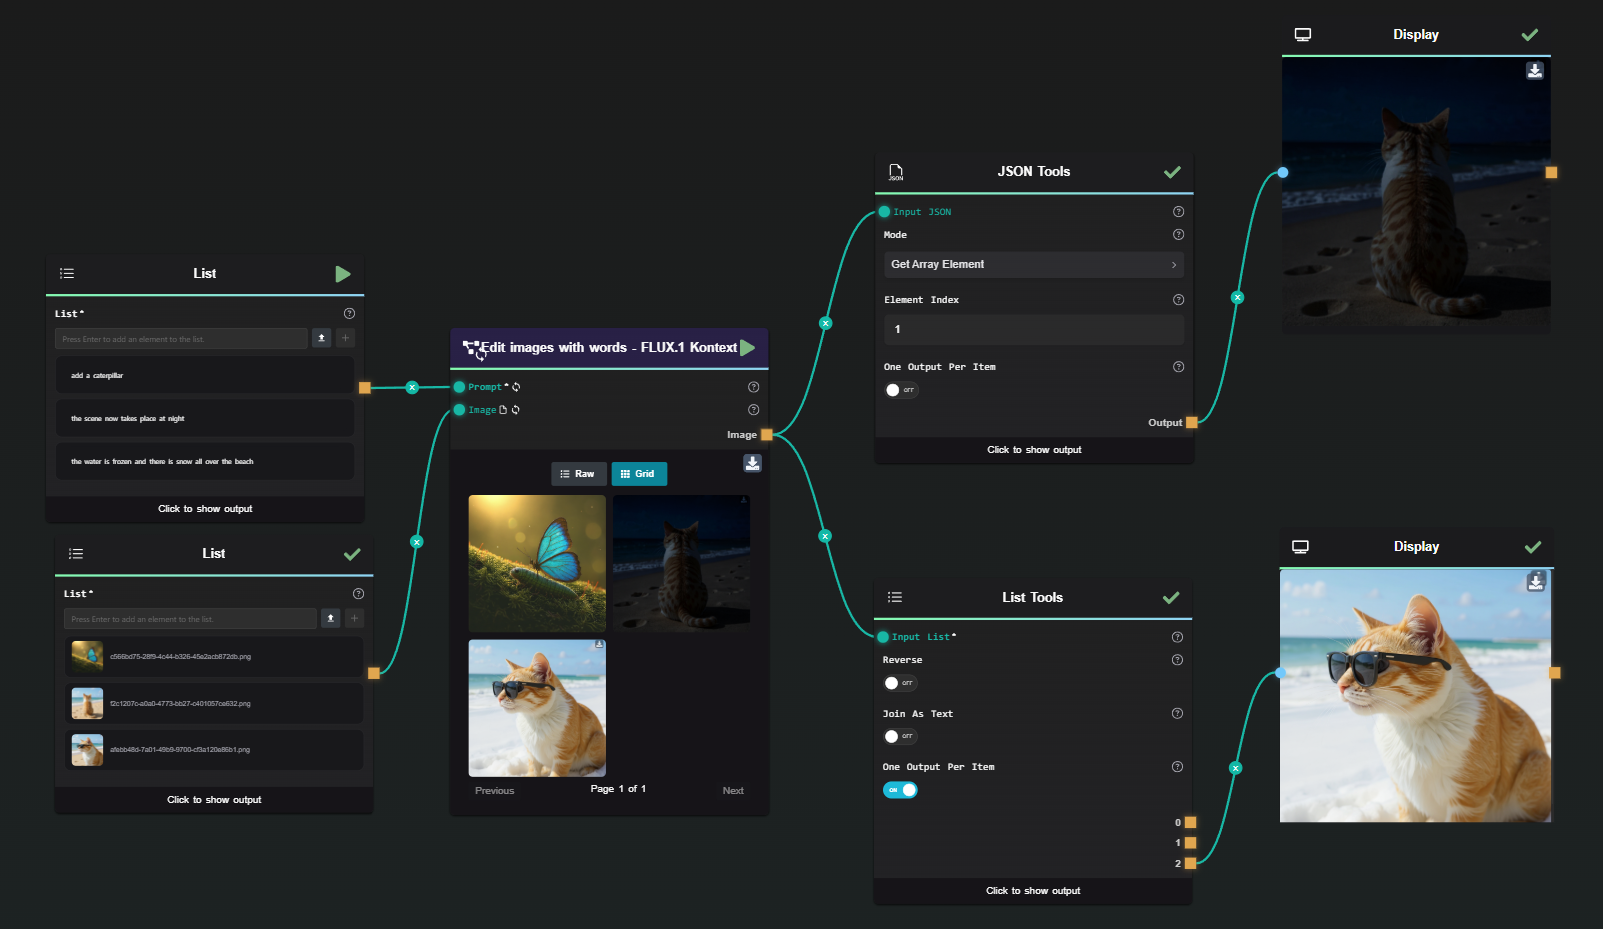Screen dimensions: 1603x929
Task: Open help for Join As Text
Action: [x=1177, y=713]
